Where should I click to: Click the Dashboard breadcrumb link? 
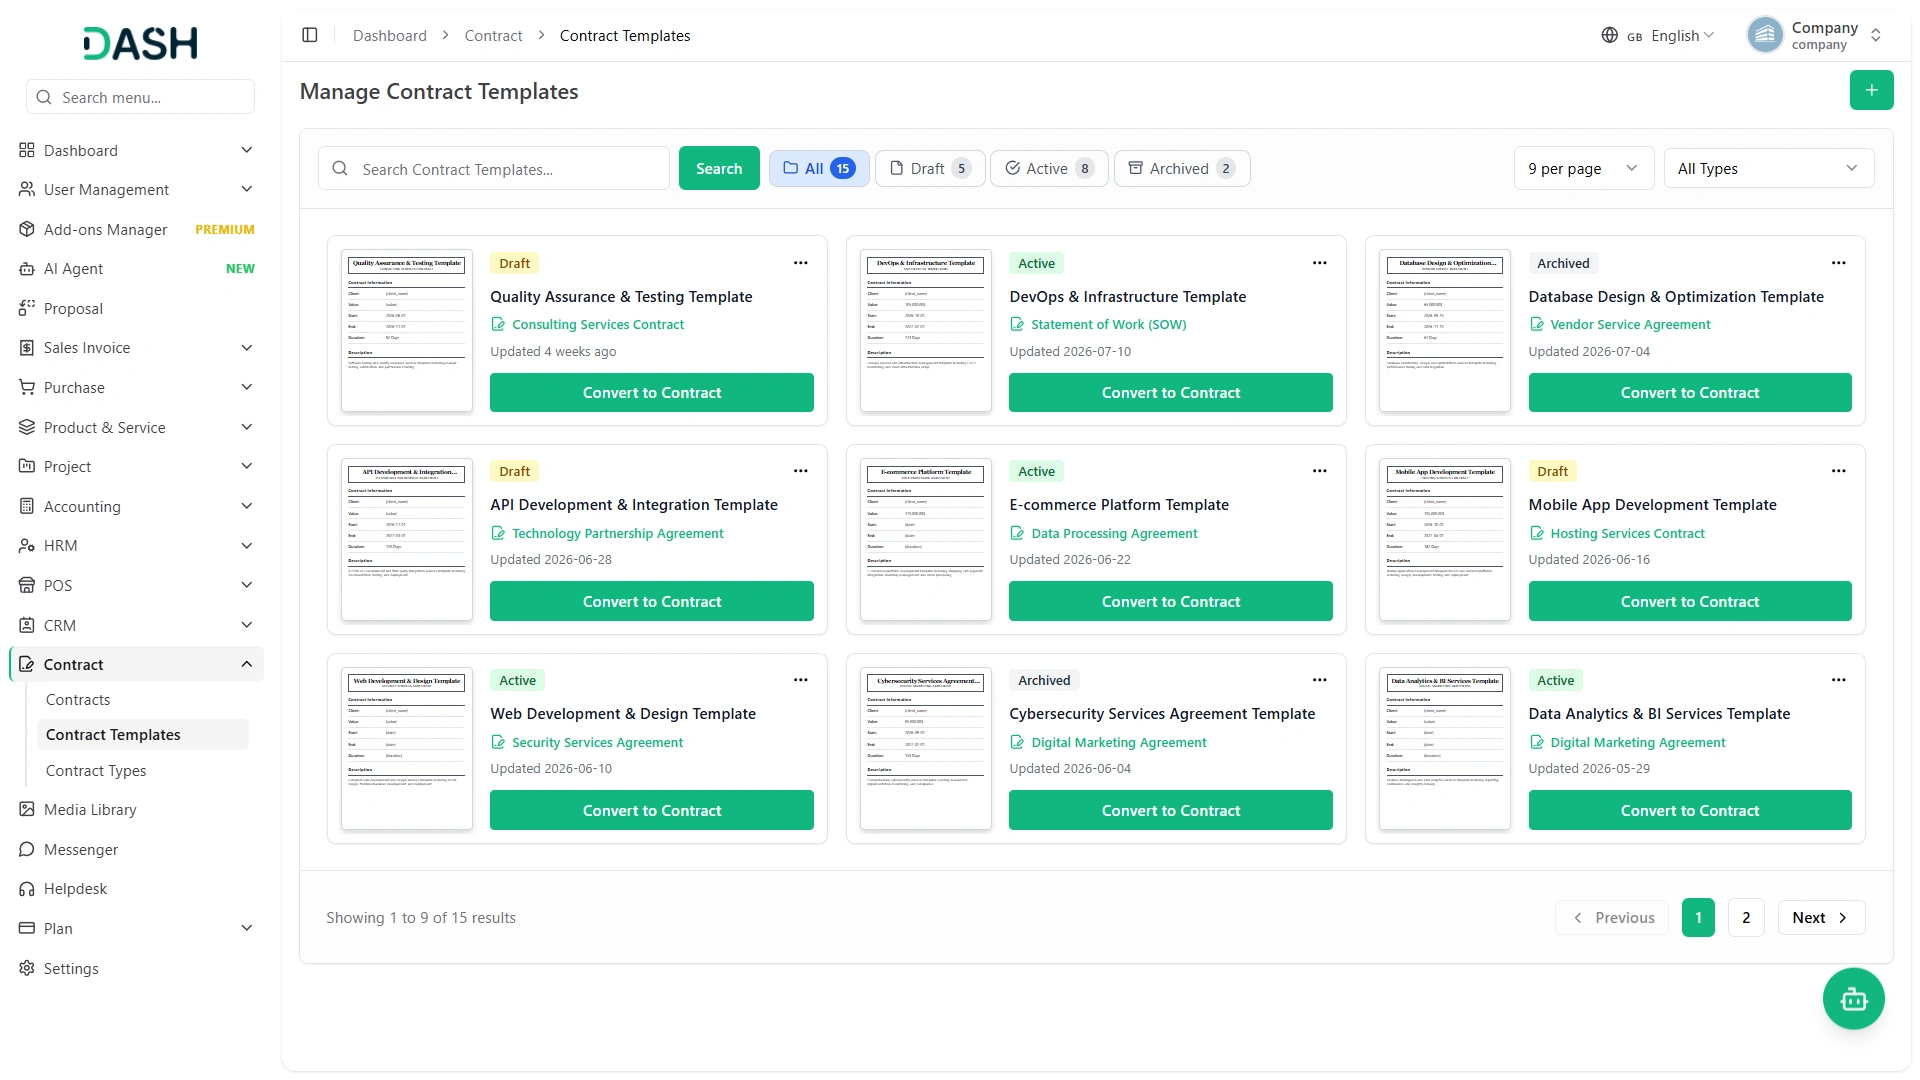pos(389,35)
